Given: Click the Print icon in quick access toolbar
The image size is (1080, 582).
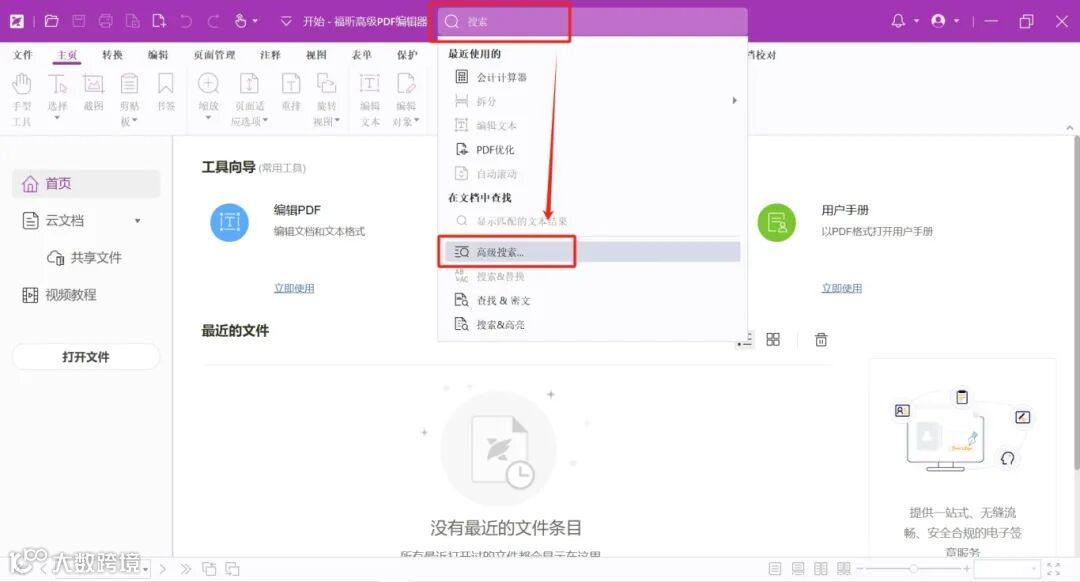Looking at the screenshot, I should (x=105, y=21).
